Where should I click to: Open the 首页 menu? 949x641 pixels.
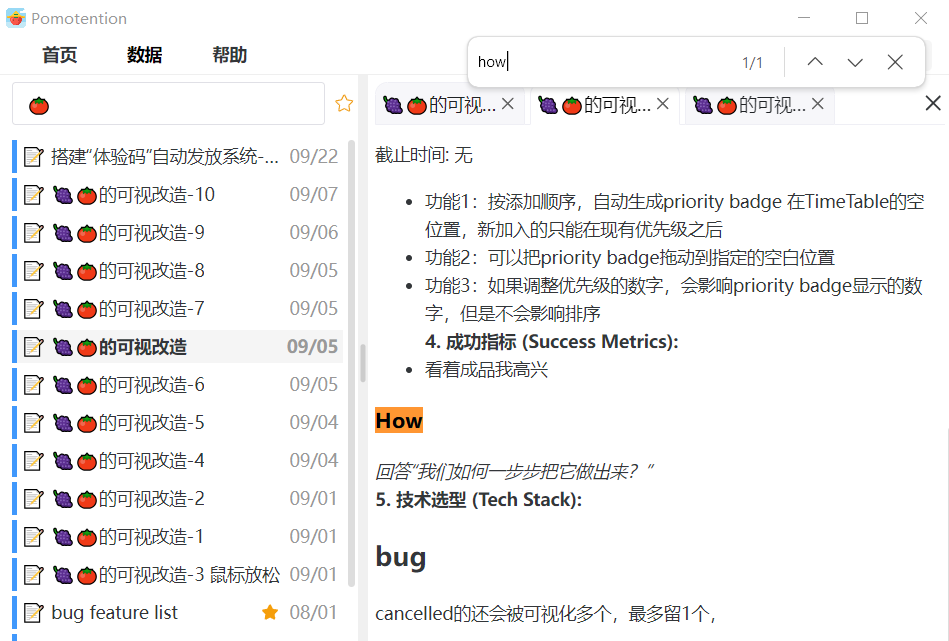[x=59, y=55]
